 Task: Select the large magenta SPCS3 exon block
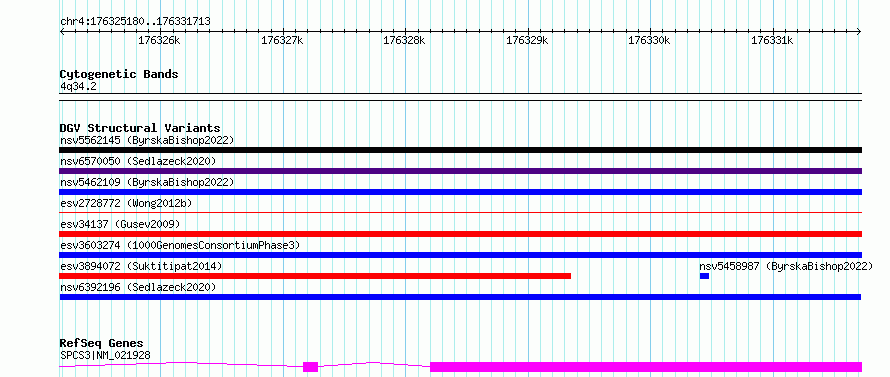(646, 367)
